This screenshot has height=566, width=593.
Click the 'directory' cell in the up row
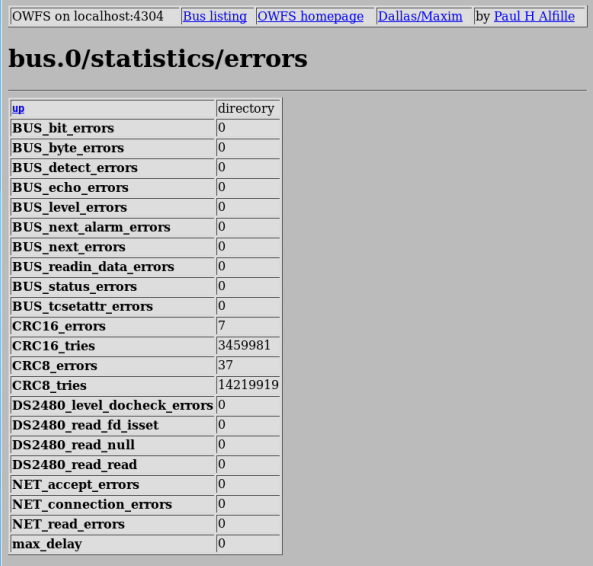[x=246, y=109]
